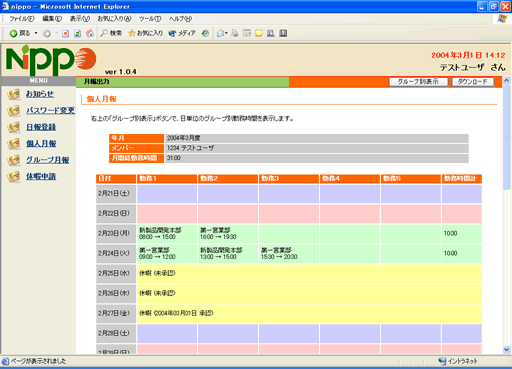Open the グループ月報 link

coord(48,160)
